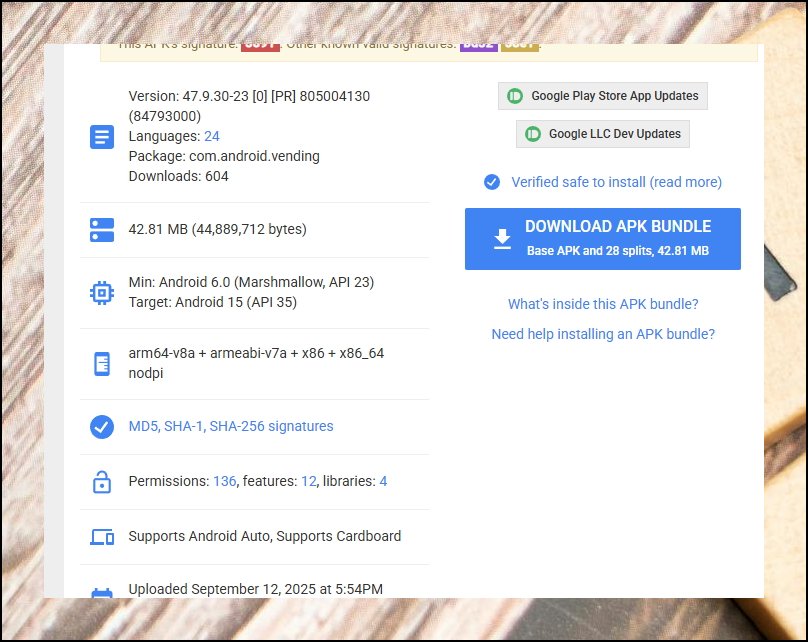Screen dimensions: 808x642
Task: Click Pushbullet icon on Play Store App Updates
Action: click(x=515, y=96)
